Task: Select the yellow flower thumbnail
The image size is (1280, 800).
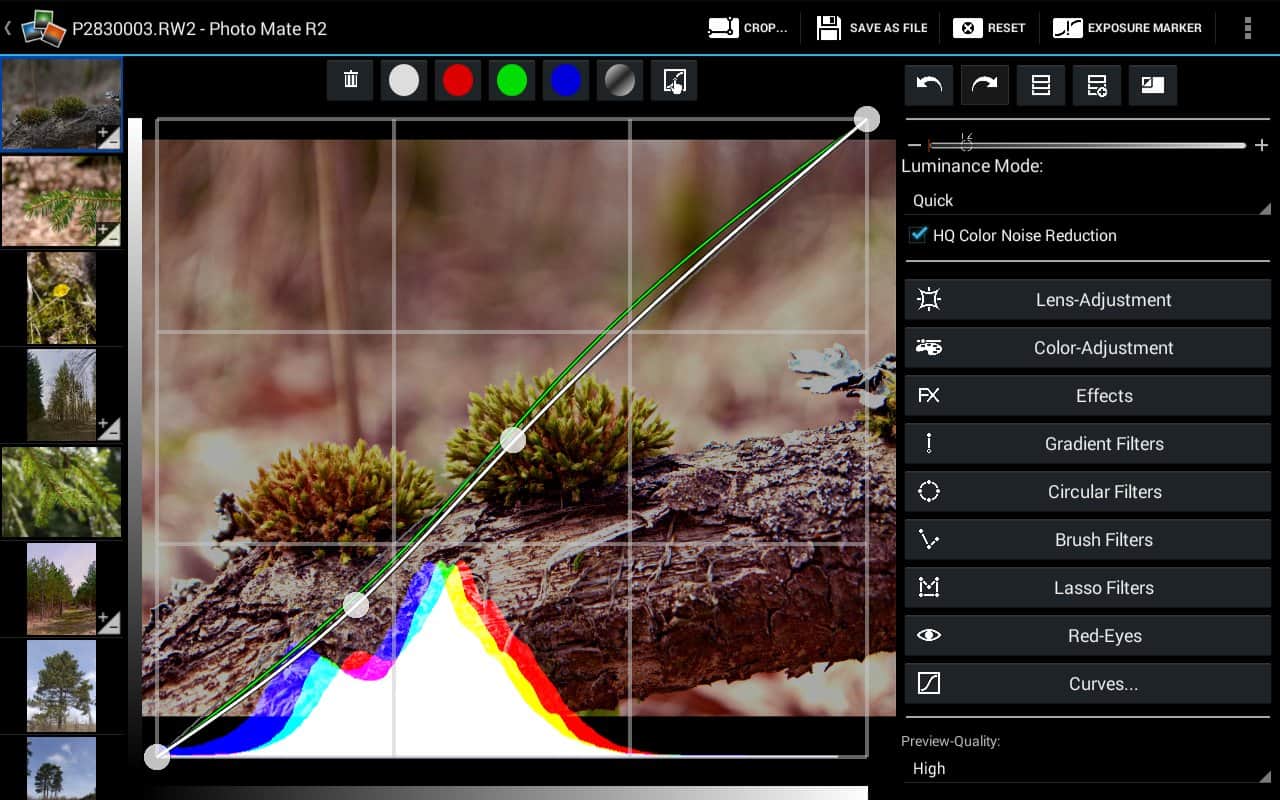Action: [x=61, y=298]
